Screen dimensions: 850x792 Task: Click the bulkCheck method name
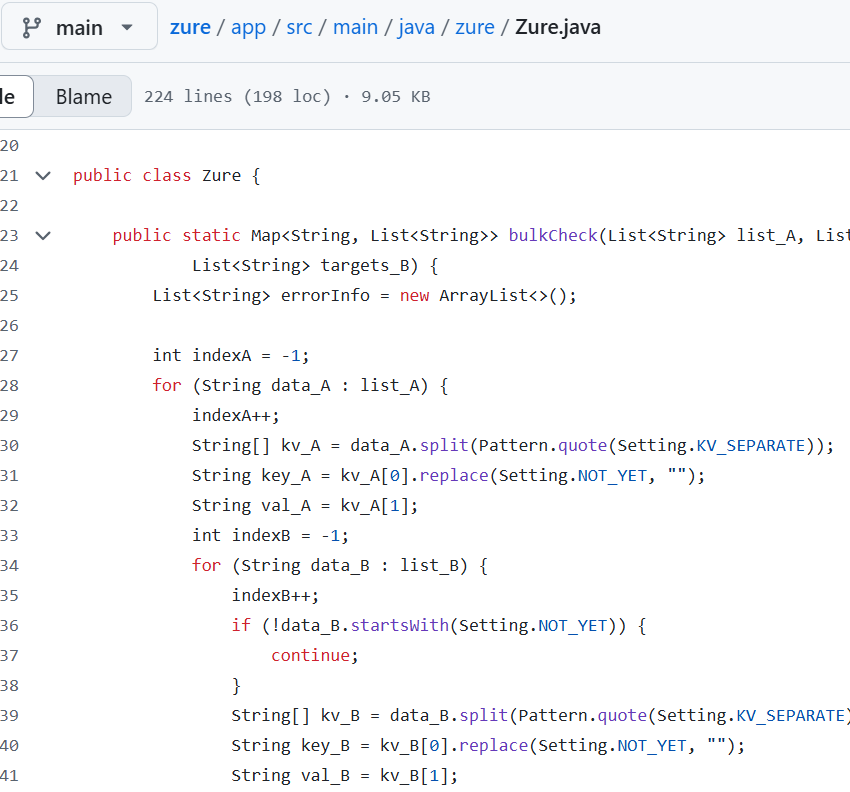point(553,235)
